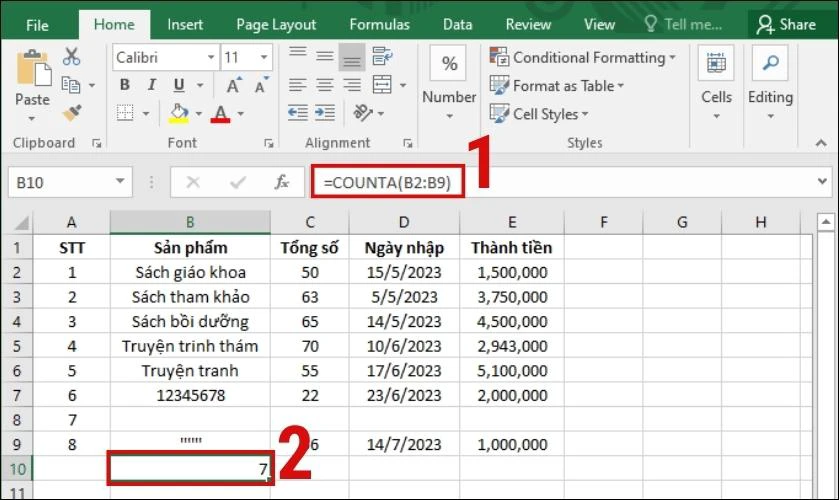Decrease indent icon
Viewport: 840px width, 500px height.
click(x=298, y=113)
